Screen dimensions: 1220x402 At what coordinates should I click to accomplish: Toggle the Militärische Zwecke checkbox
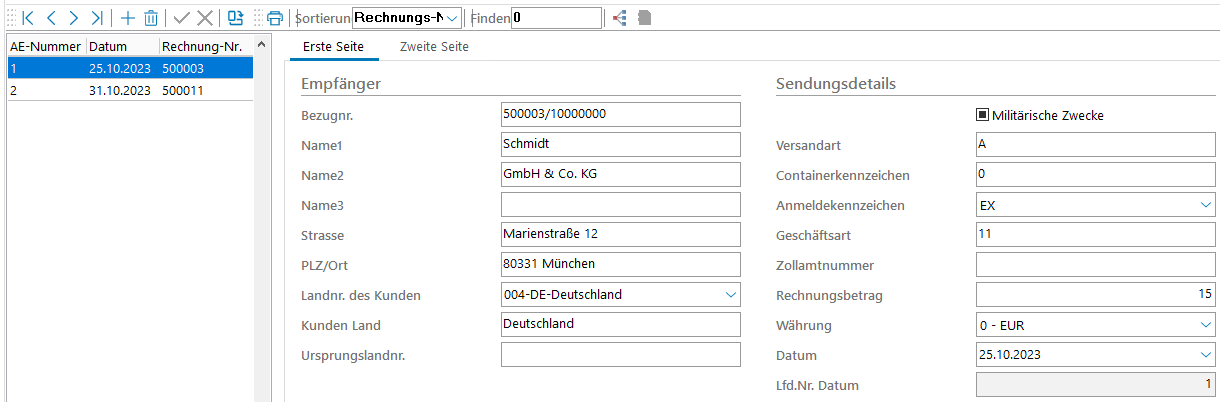983,115
